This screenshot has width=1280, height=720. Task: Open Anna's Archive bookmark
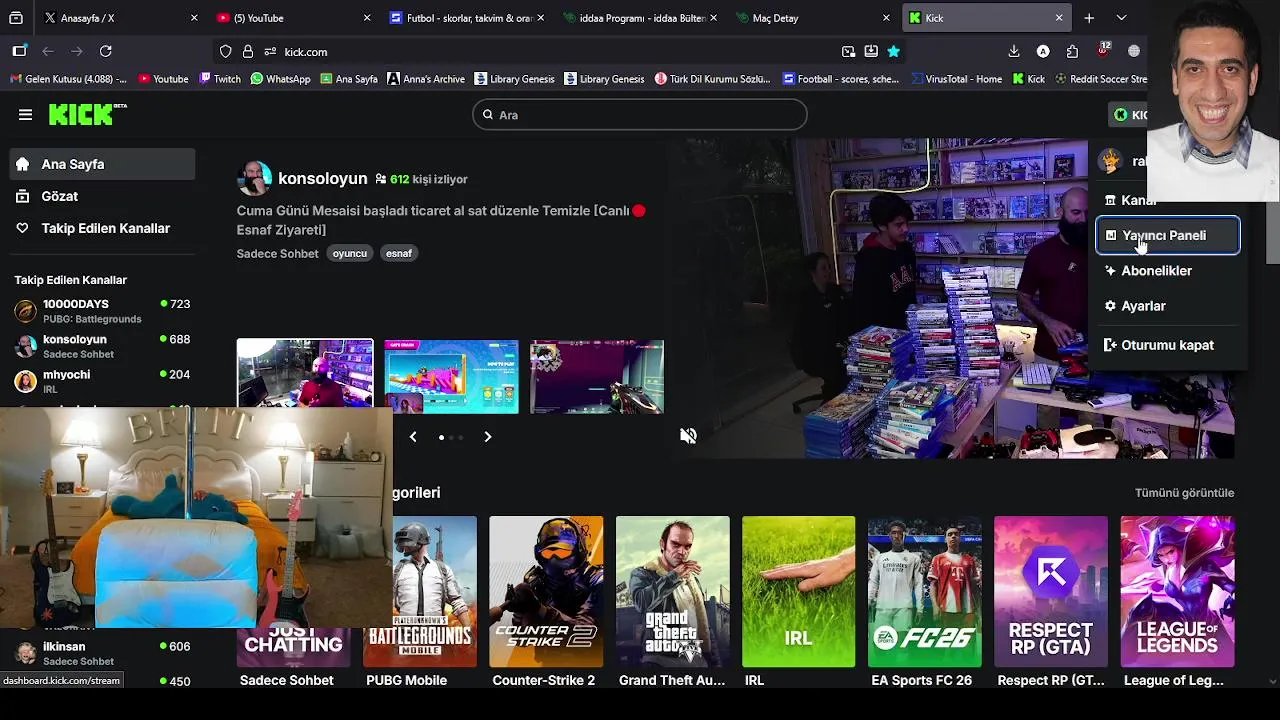coord(426,79)
